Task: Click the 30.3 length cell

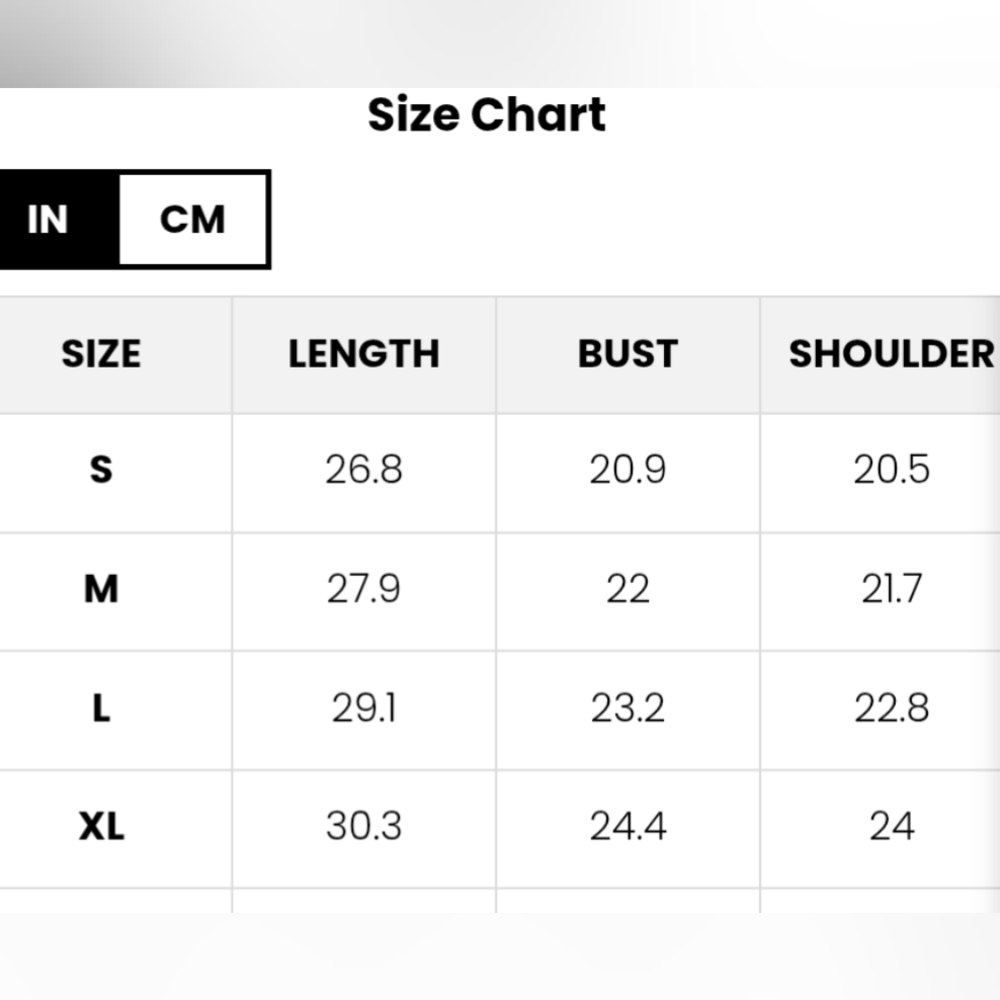Action: pos(364,827)
